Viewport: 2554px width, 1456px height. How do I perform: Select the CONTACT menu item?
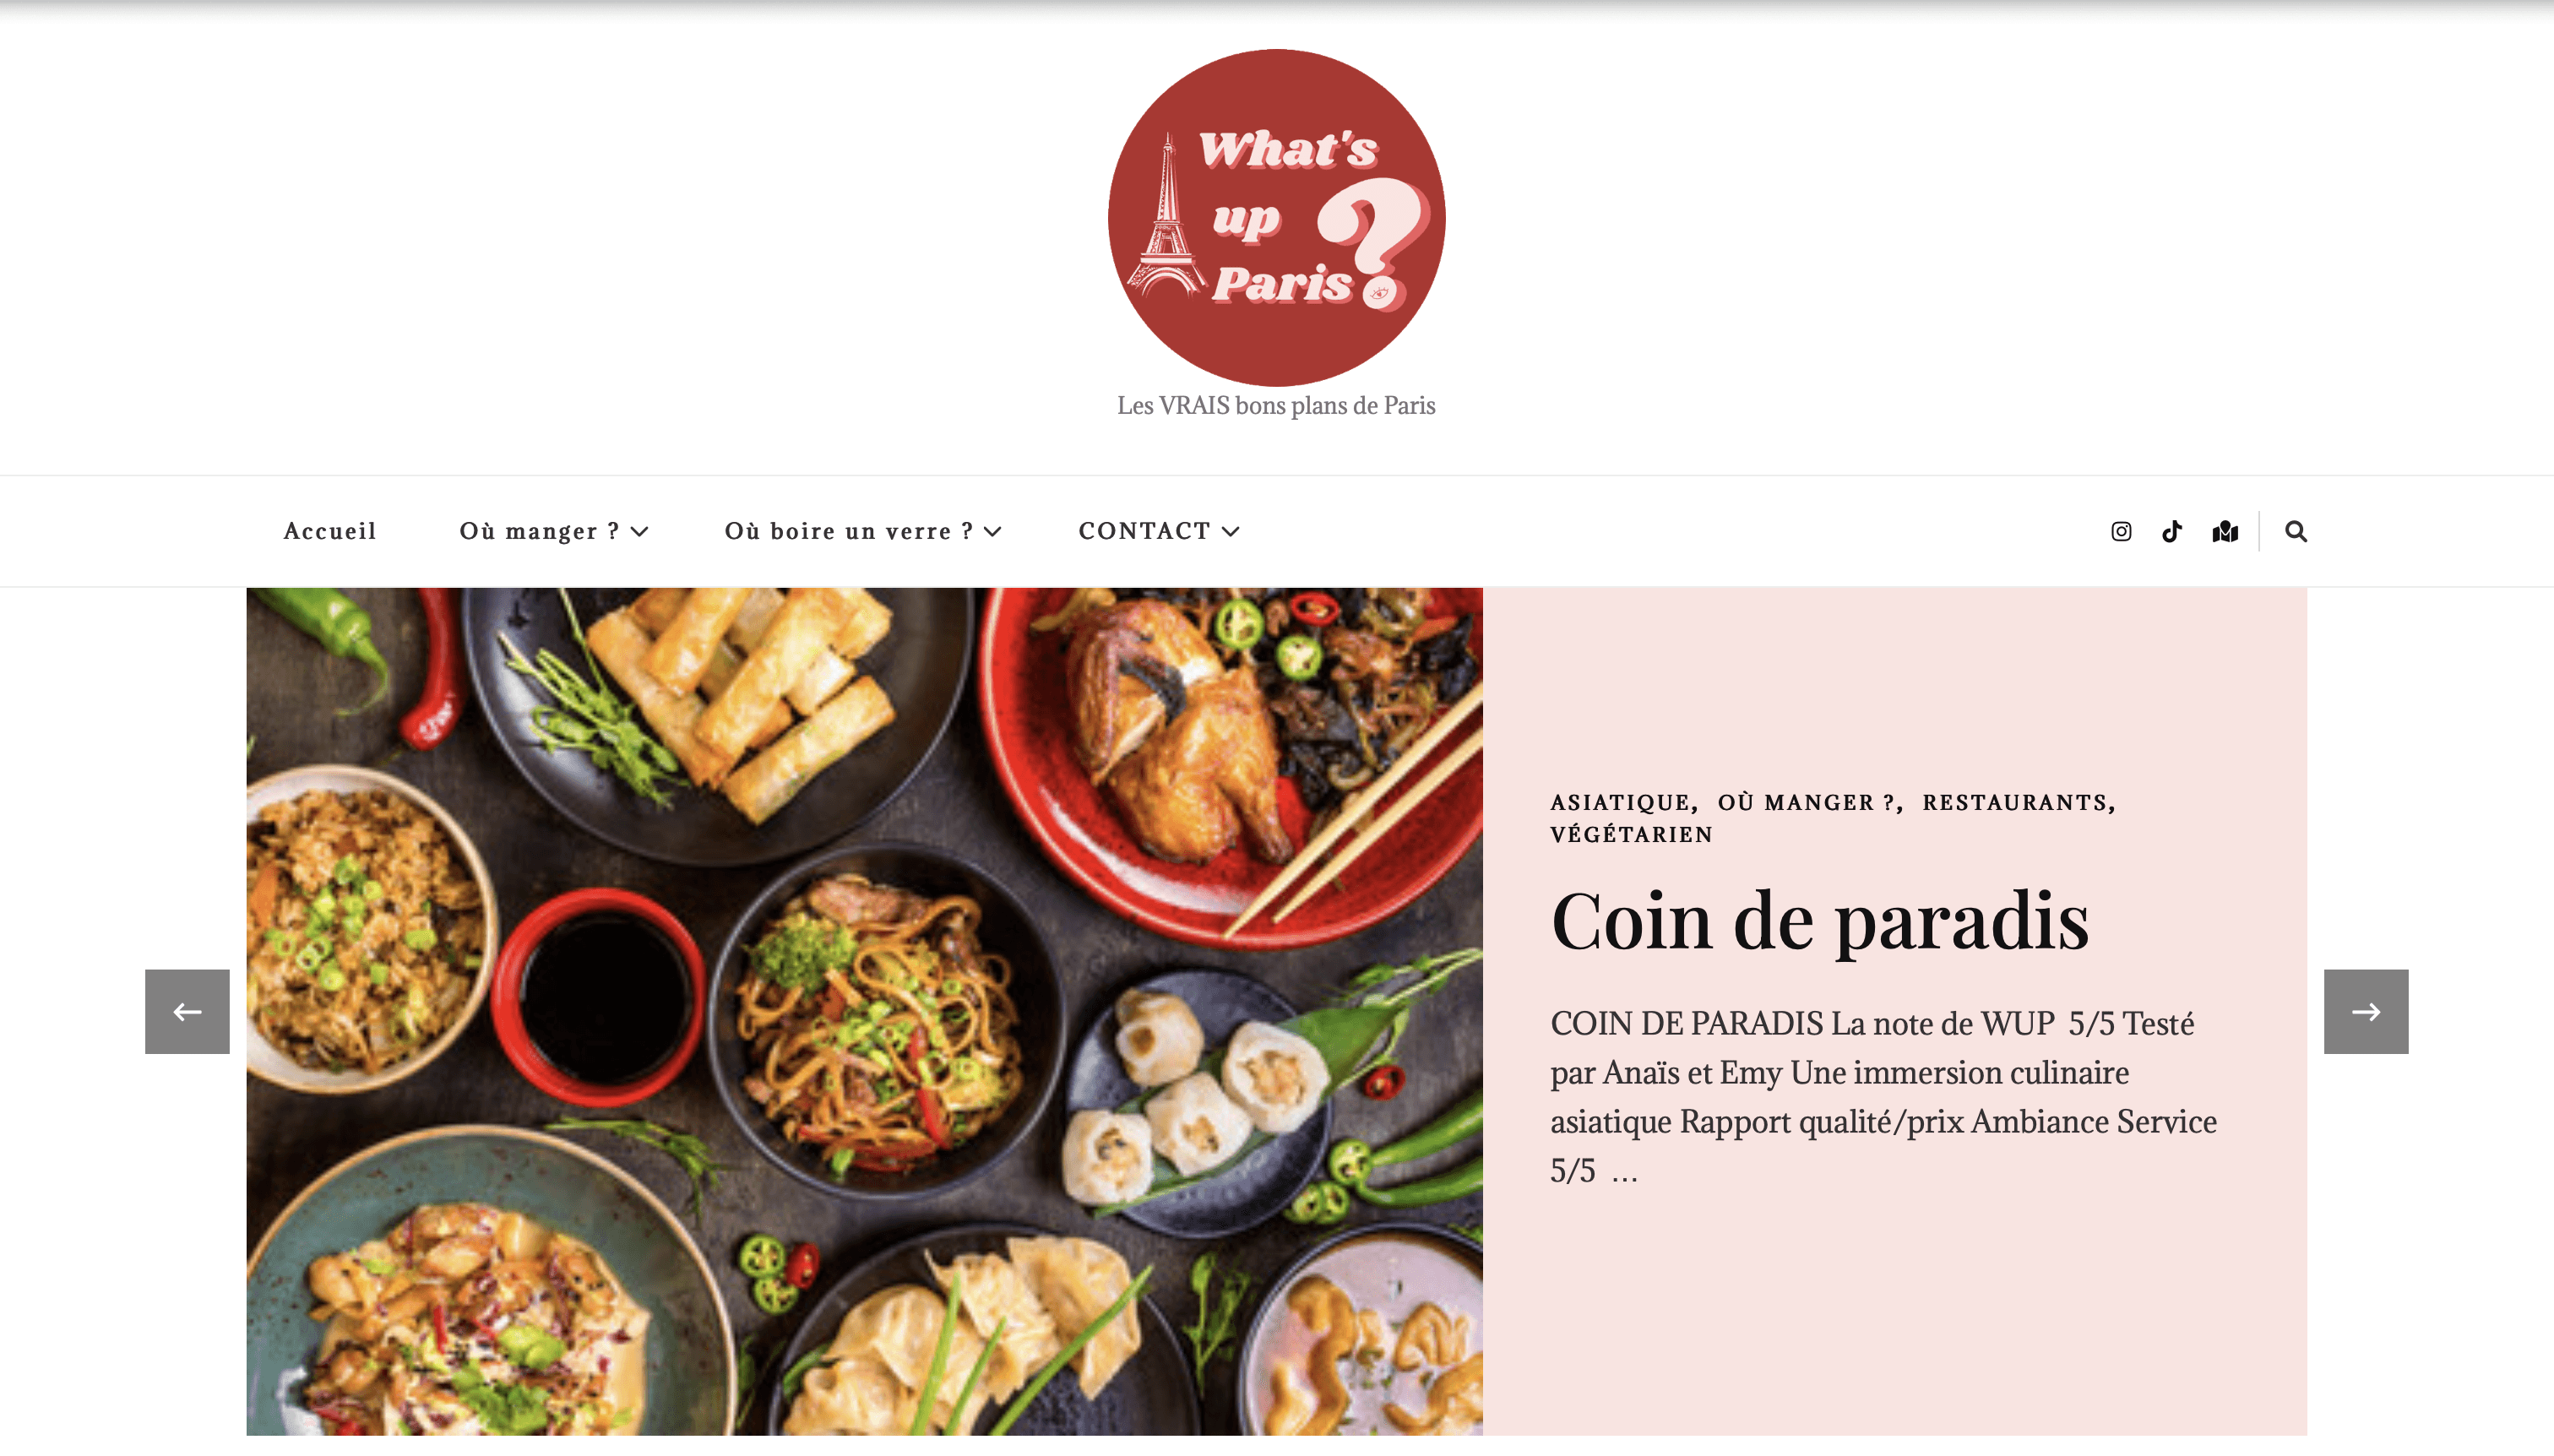tap(1145, 531)
